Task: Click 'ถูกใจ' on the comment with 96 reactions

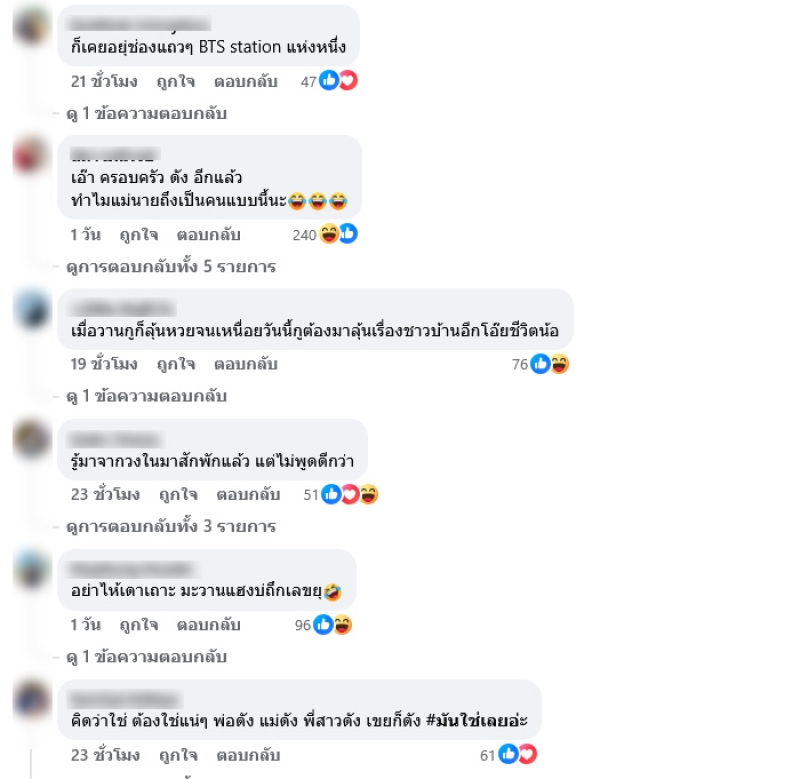Action: 139,625
